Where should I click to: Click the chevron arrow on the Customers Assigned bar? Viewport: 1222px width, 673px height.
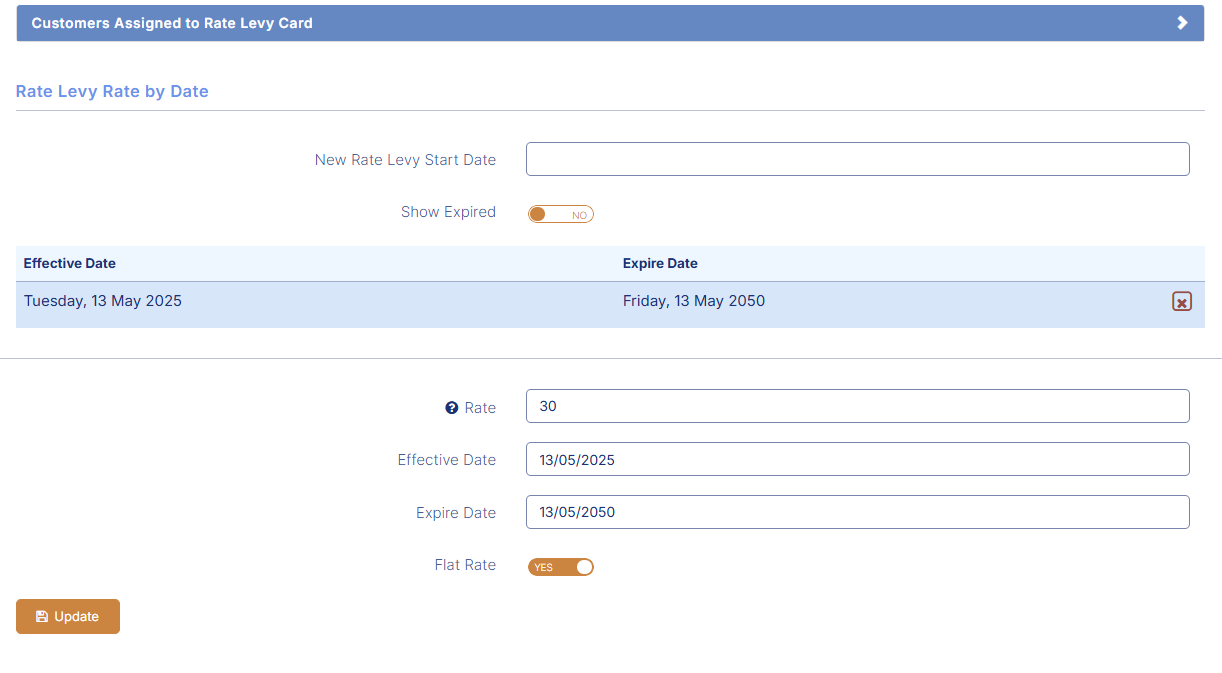tap(1183, 23)
